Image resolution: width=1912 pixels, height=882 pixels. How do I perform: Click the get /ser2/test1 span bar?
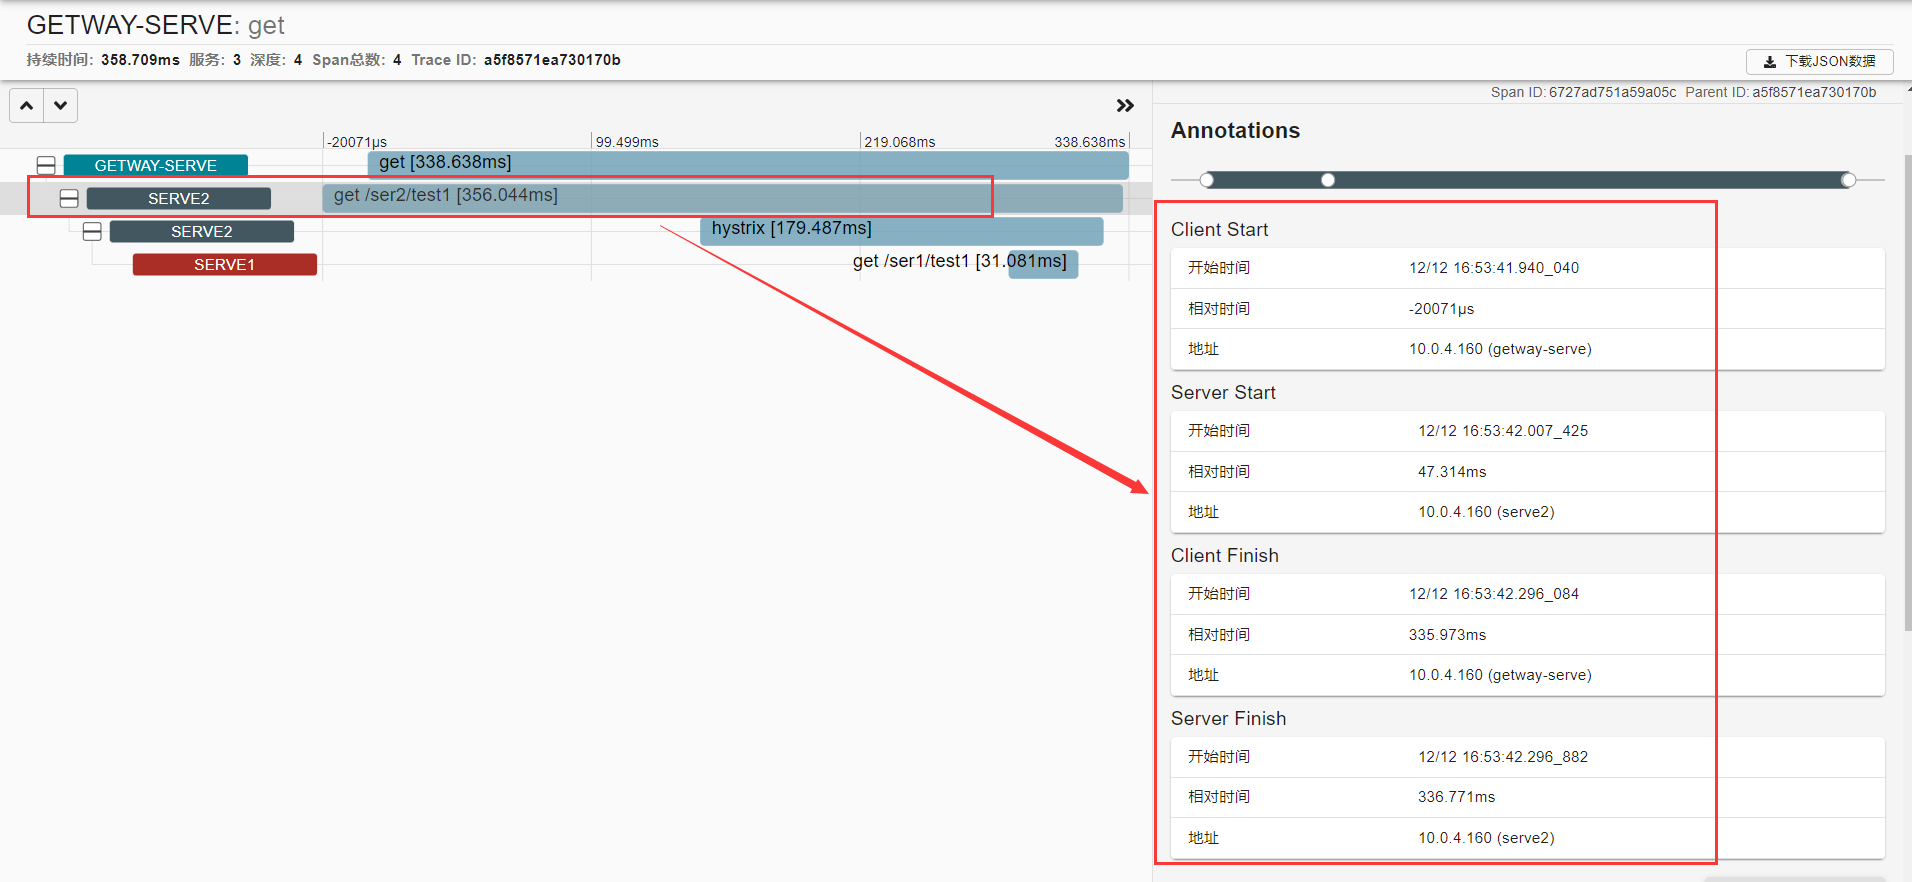[722, 197]
